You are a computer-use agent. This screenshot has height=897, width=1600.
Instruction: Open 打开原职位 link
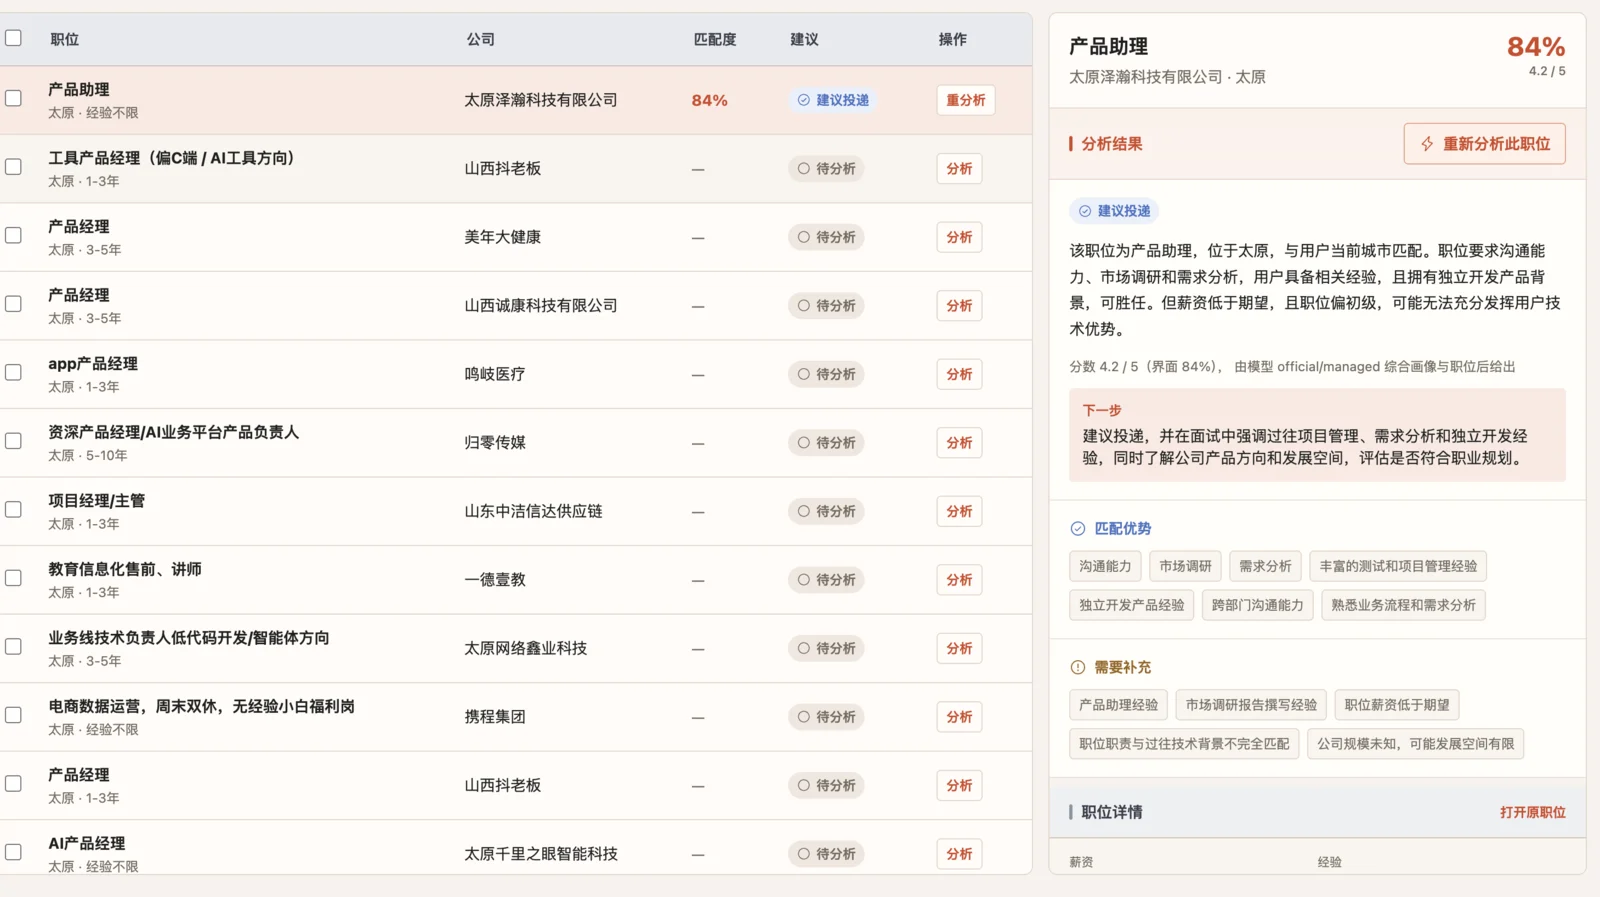(1532, 812)
